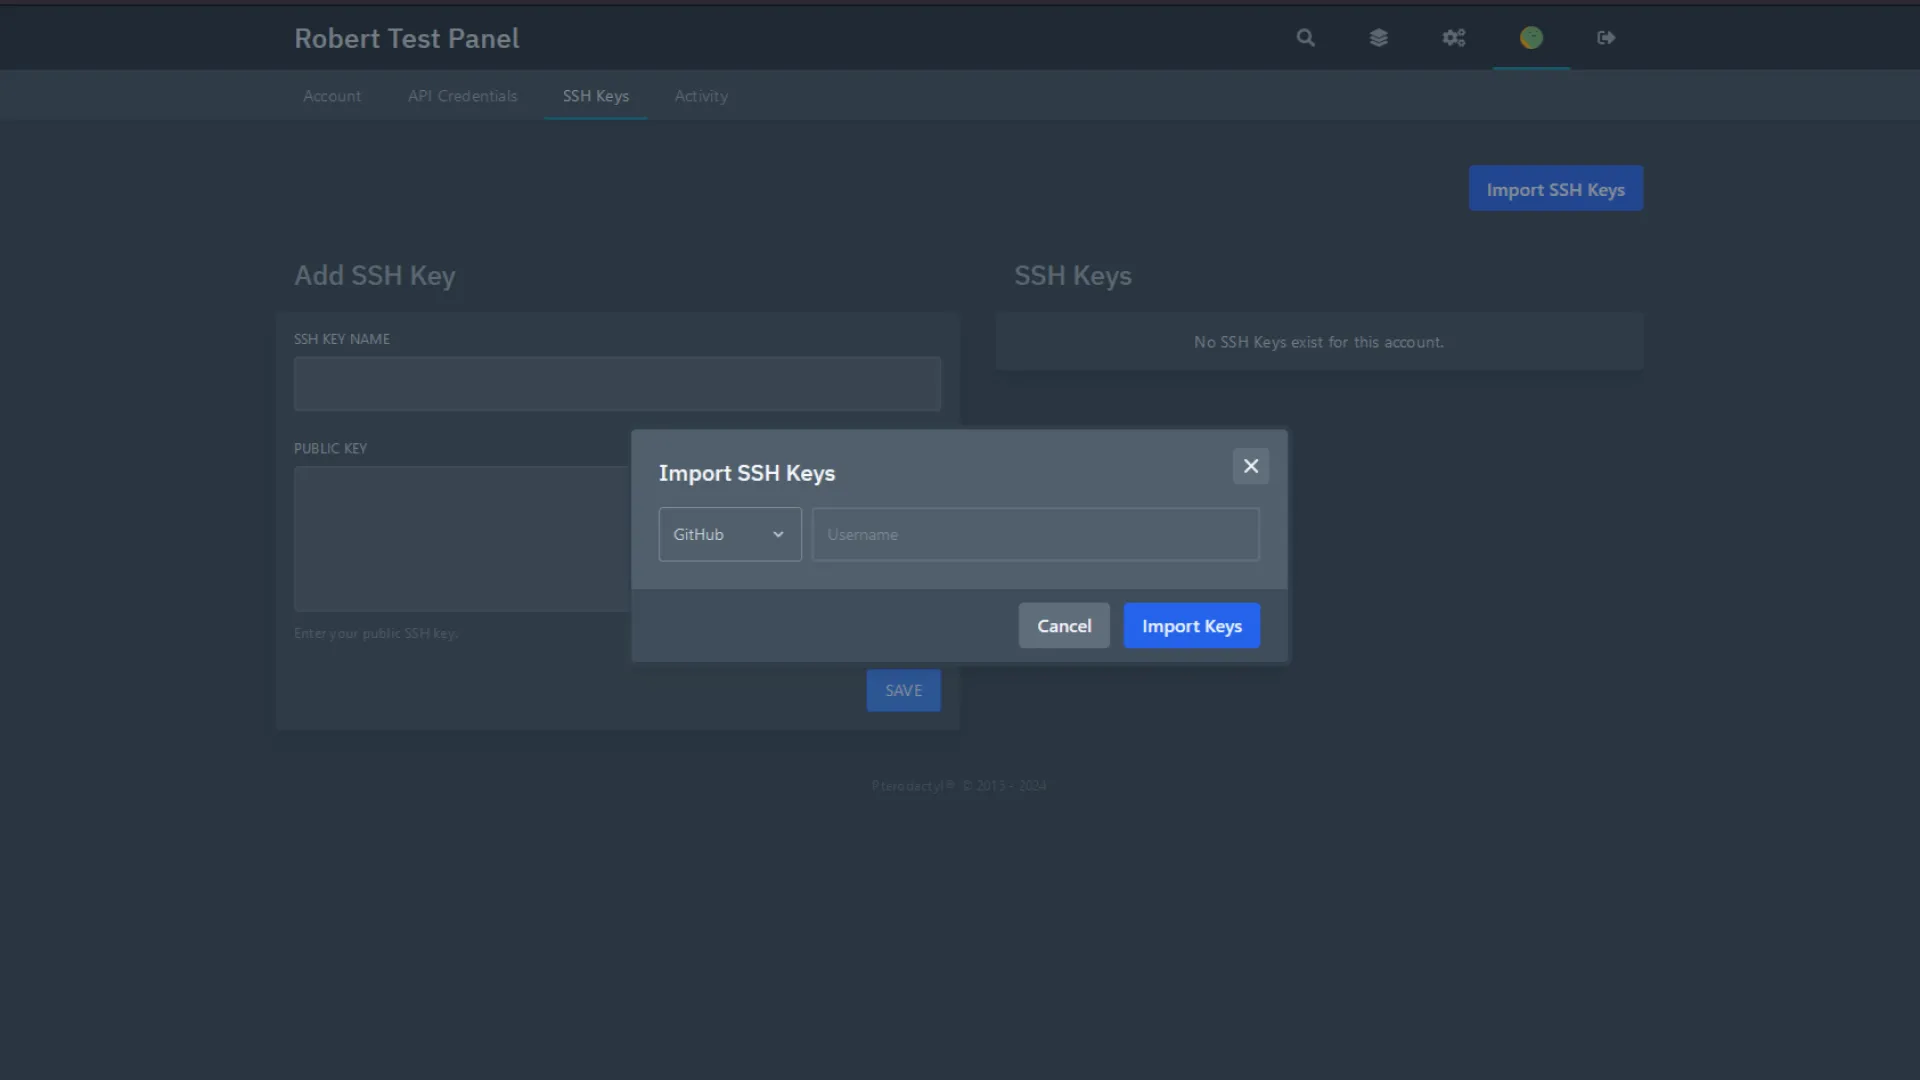Click the Robert Test Panel title
Viewport: 1920px width, 1080px height.
[x=406, y=38]
